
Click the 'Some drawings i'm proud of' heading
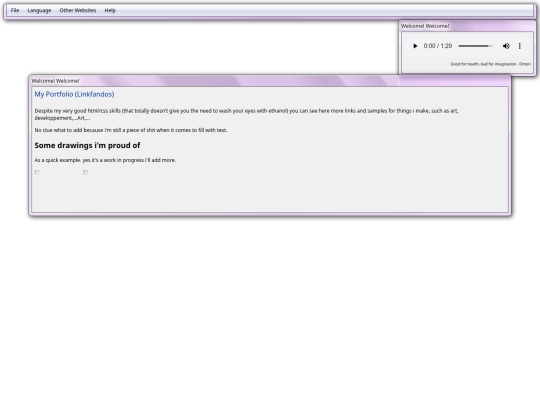pos(87,145)
